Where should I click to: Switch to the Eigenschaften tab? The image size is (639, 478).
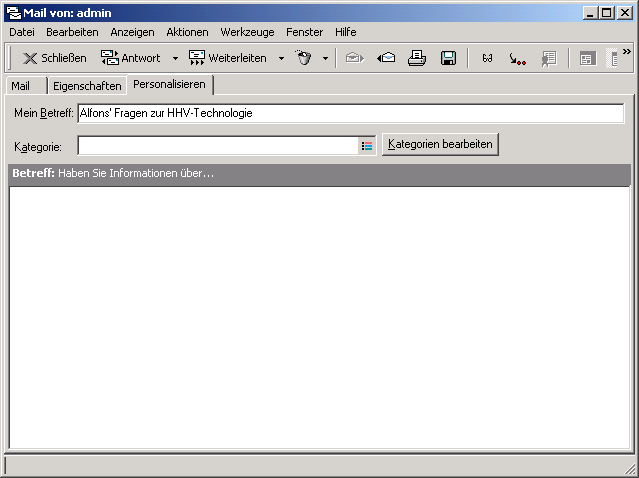coord(87,86)
